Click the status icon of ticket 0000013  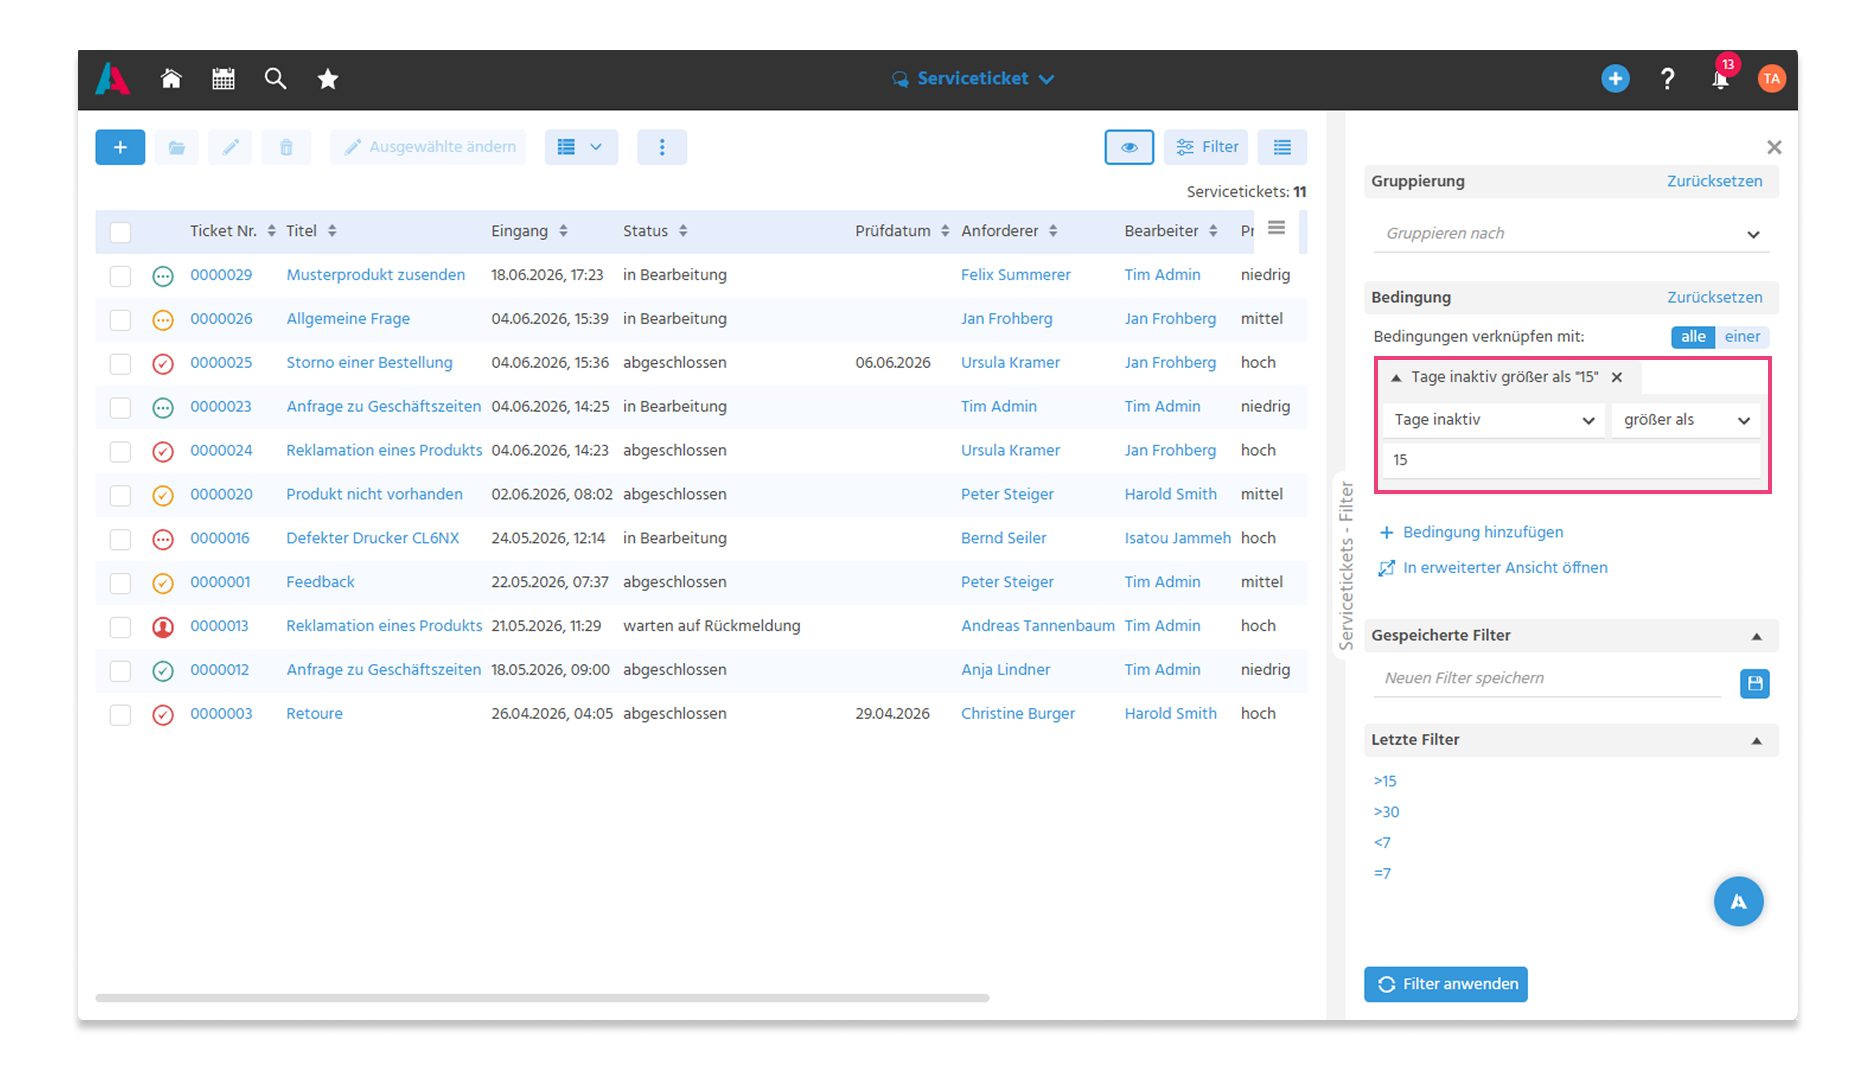coord(163,627)
